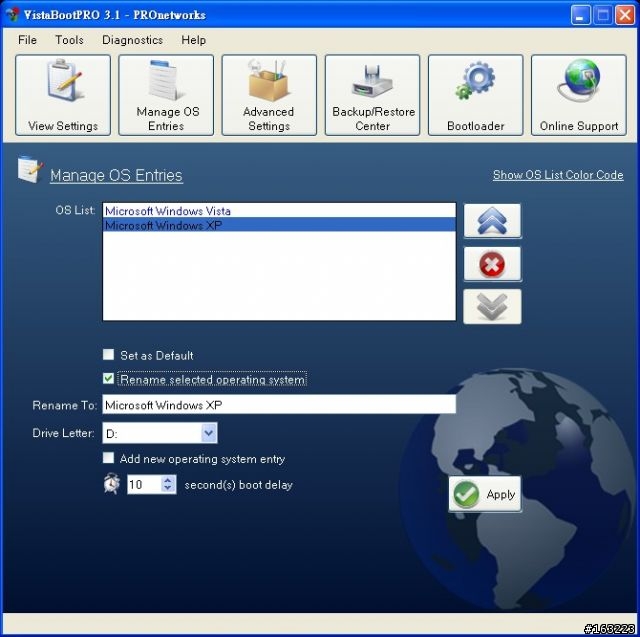Open the Help menu
This screenshot has width=640, height=637.
pyautogui.click(x=193, y=40)
